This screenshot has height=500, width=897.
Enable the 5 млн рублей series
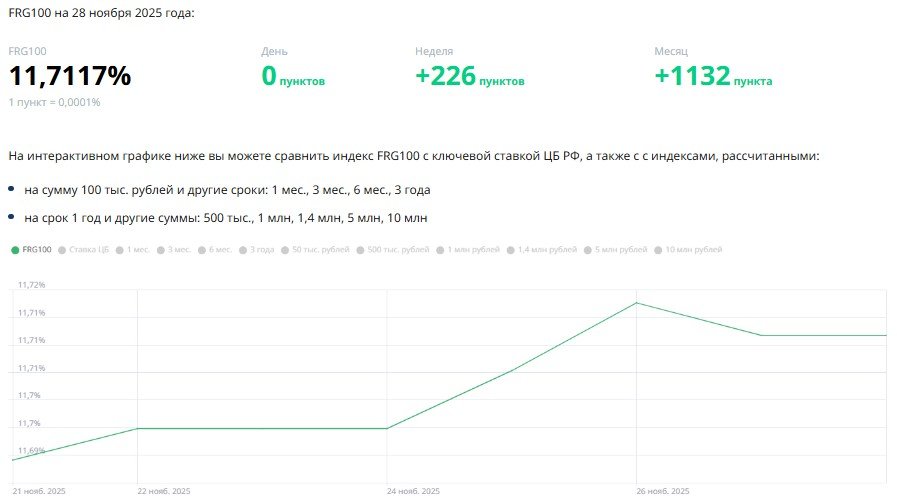coord(620,249)
